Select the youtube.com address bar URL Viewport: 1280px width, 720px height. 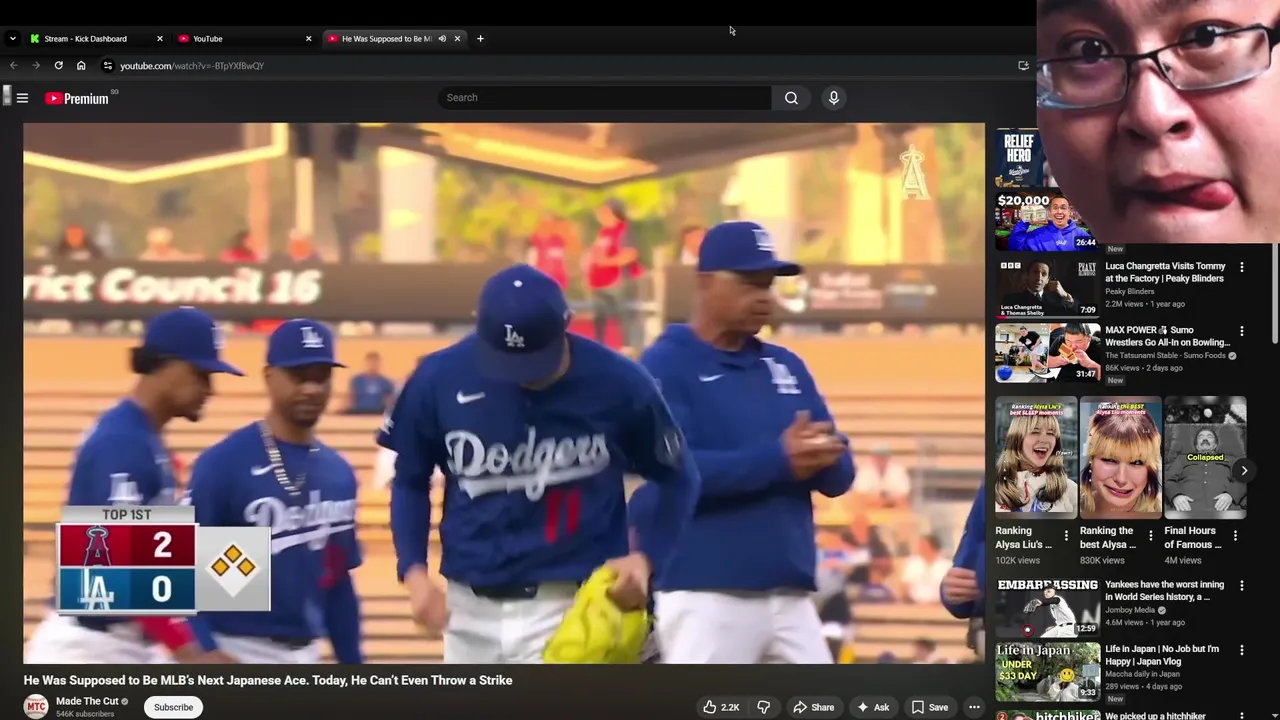(x=192, y=66)
